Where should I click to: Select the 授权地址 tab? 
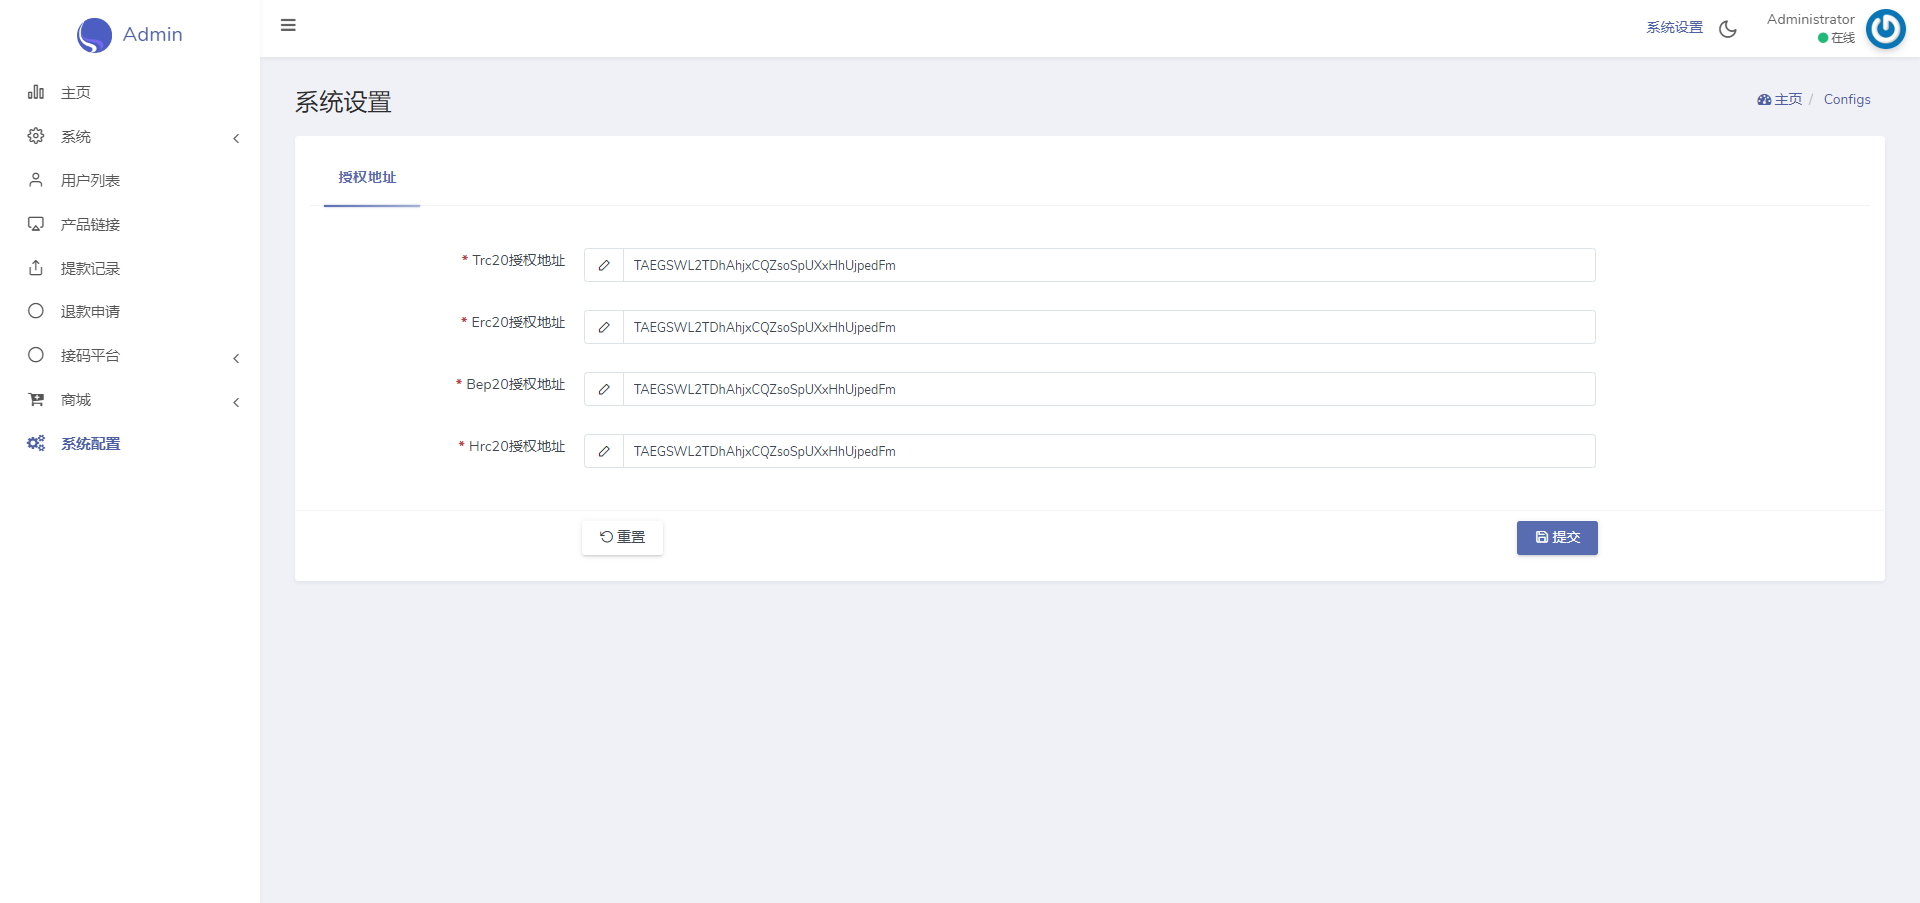(x=368, y=178)
